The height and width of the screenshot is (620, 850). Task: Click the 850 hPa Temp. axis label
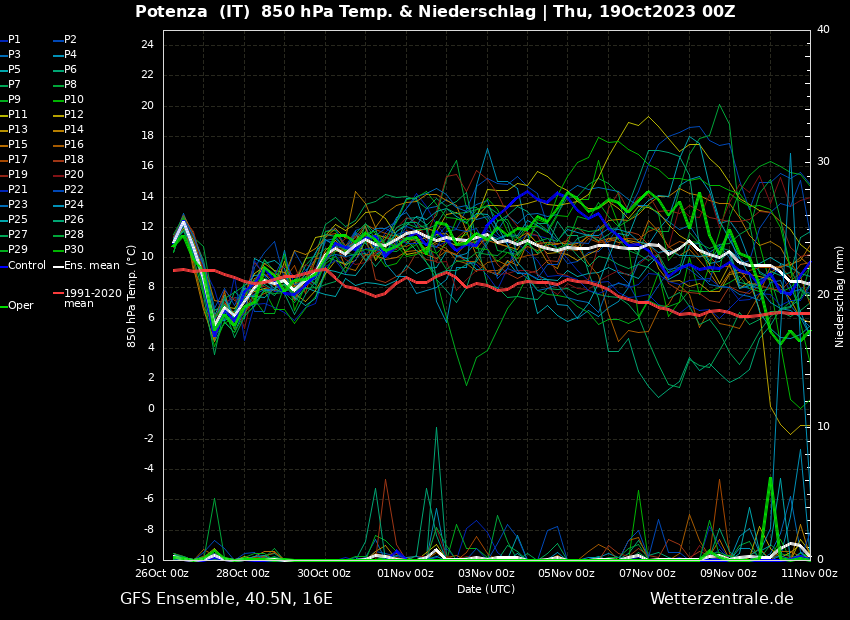[132, 296]
